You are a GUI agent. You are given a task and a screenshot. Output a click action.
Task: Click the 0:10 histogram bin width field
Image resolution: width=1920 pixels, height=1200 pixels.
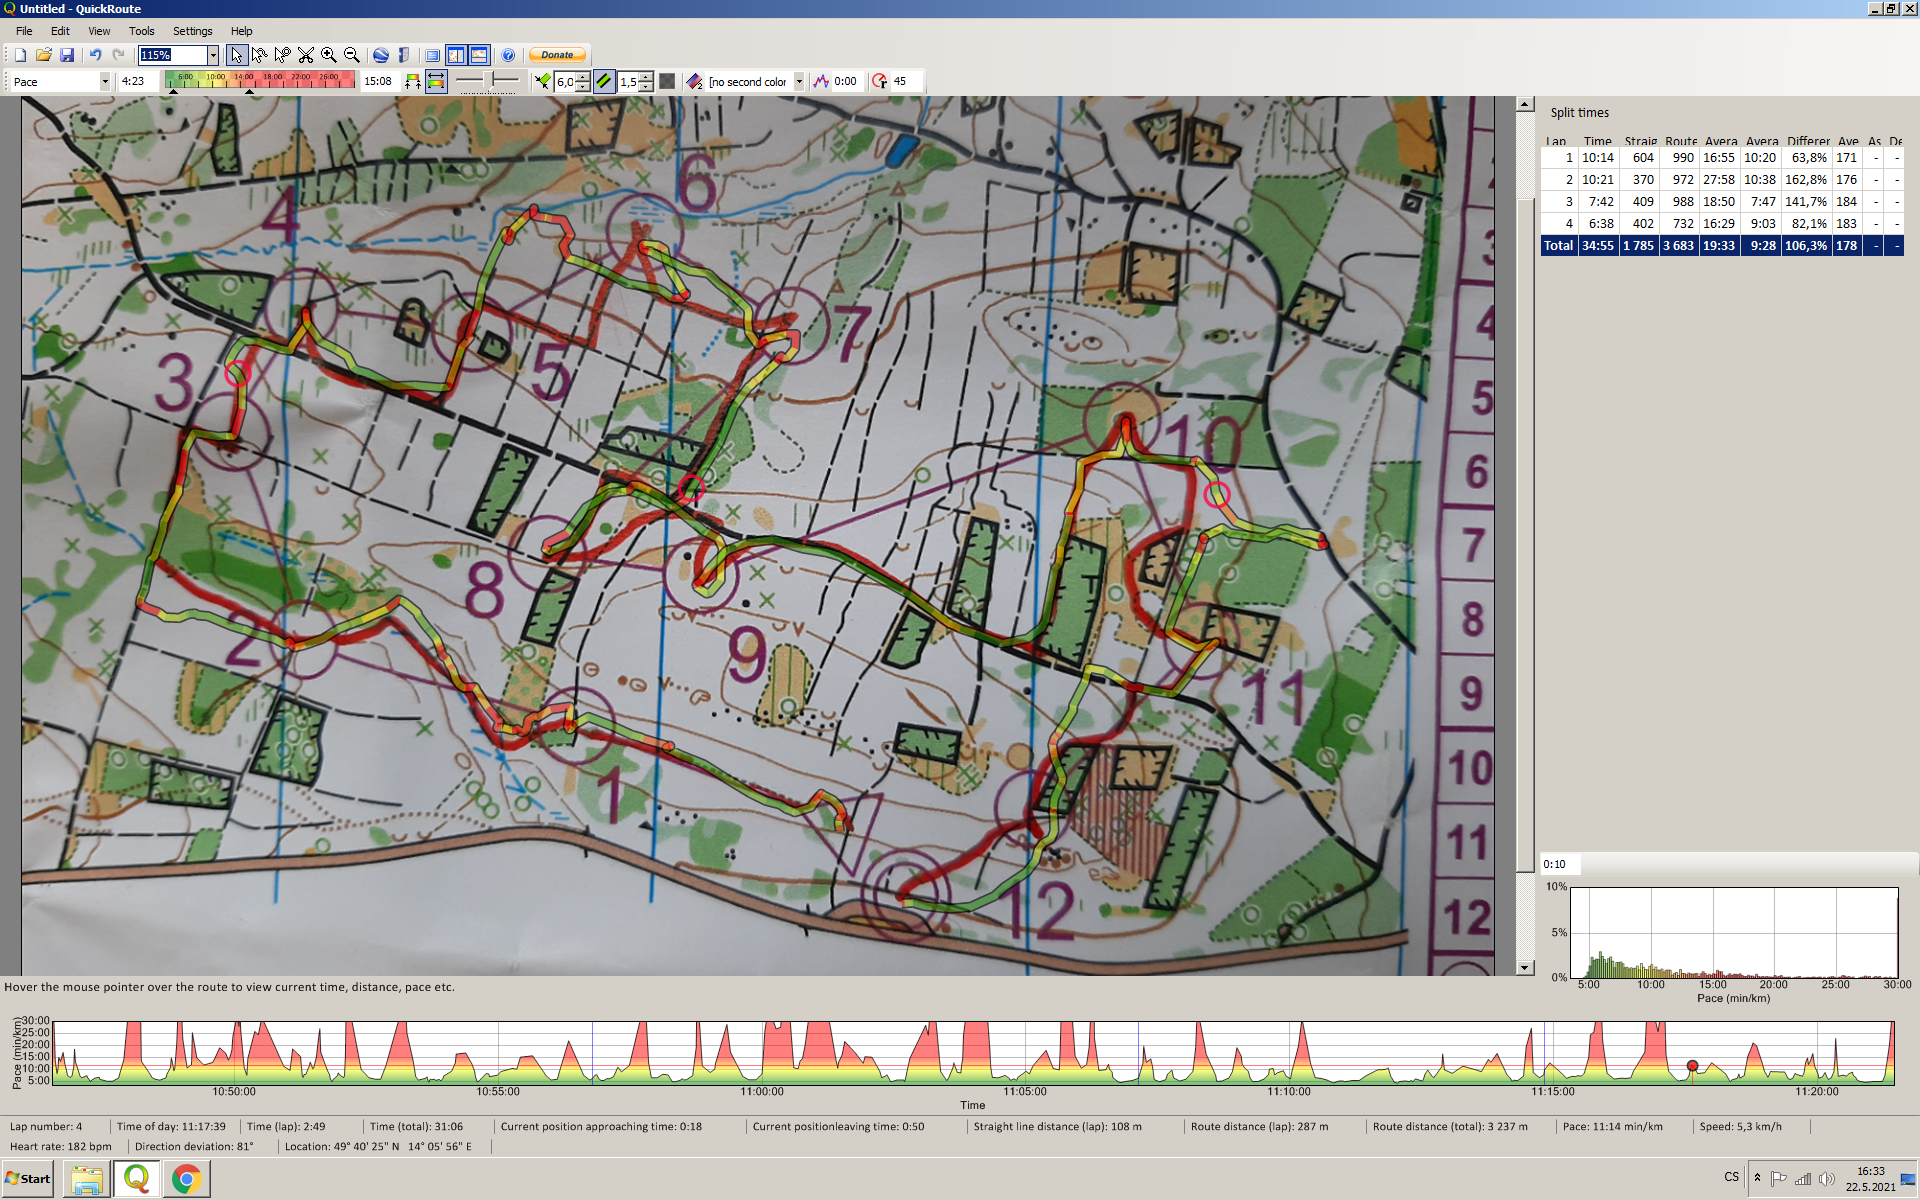[1559, 864]
